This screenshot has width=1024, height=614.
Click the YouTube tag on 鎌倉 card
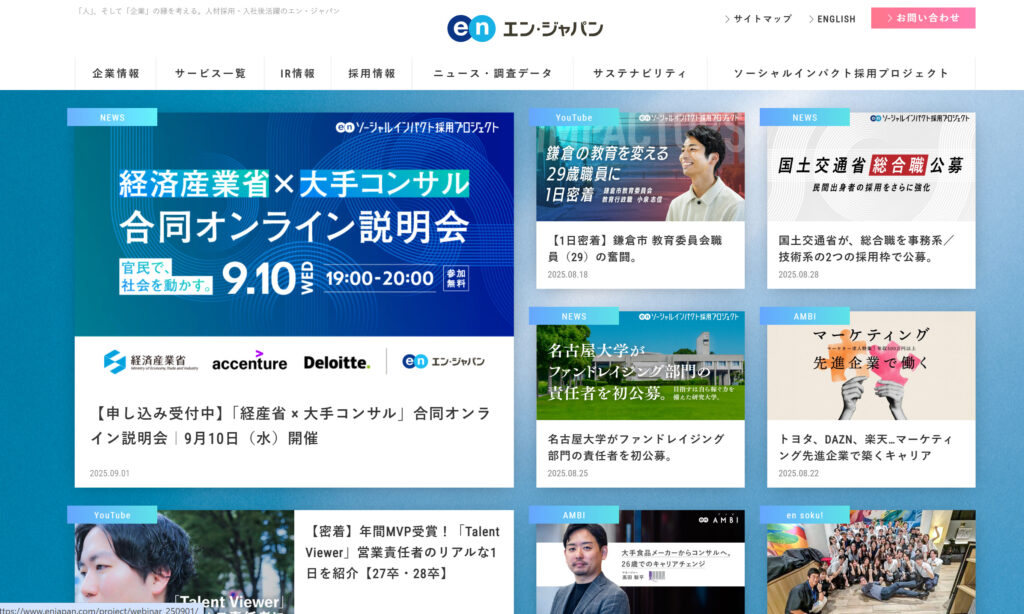pos(574,118)
